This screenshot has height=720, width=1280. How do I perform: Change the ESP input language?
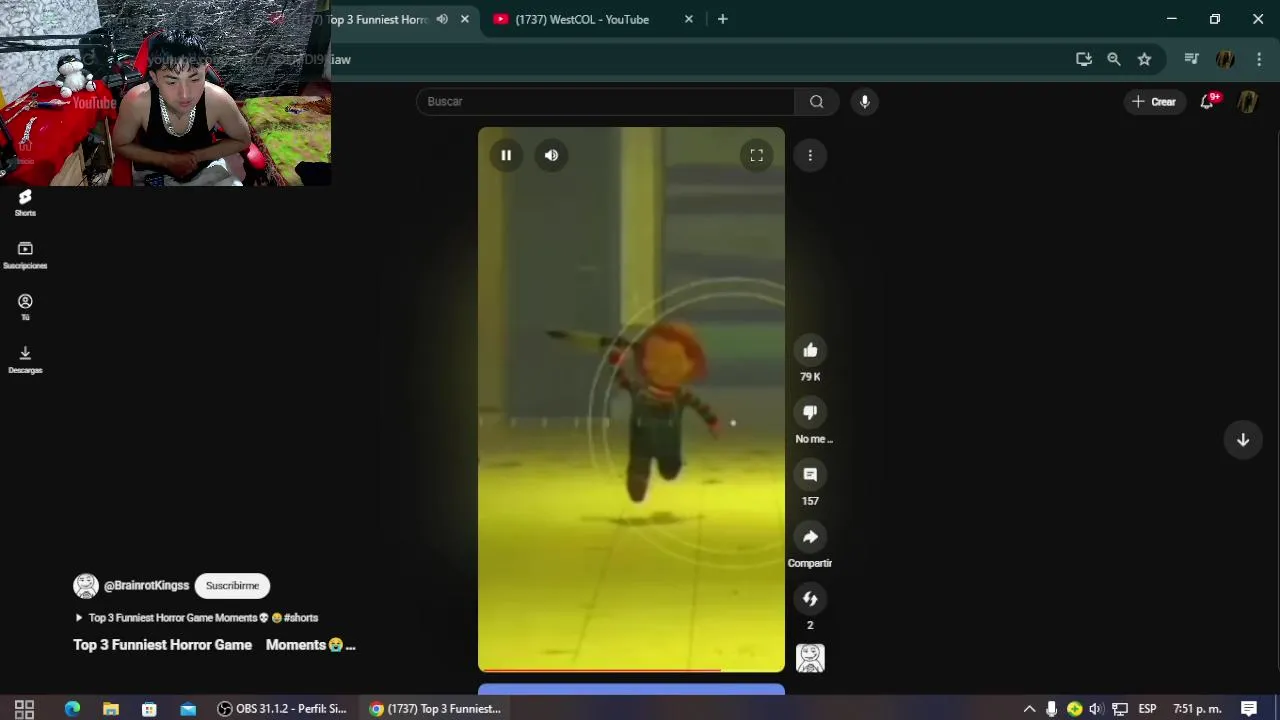coord(1147,709)
